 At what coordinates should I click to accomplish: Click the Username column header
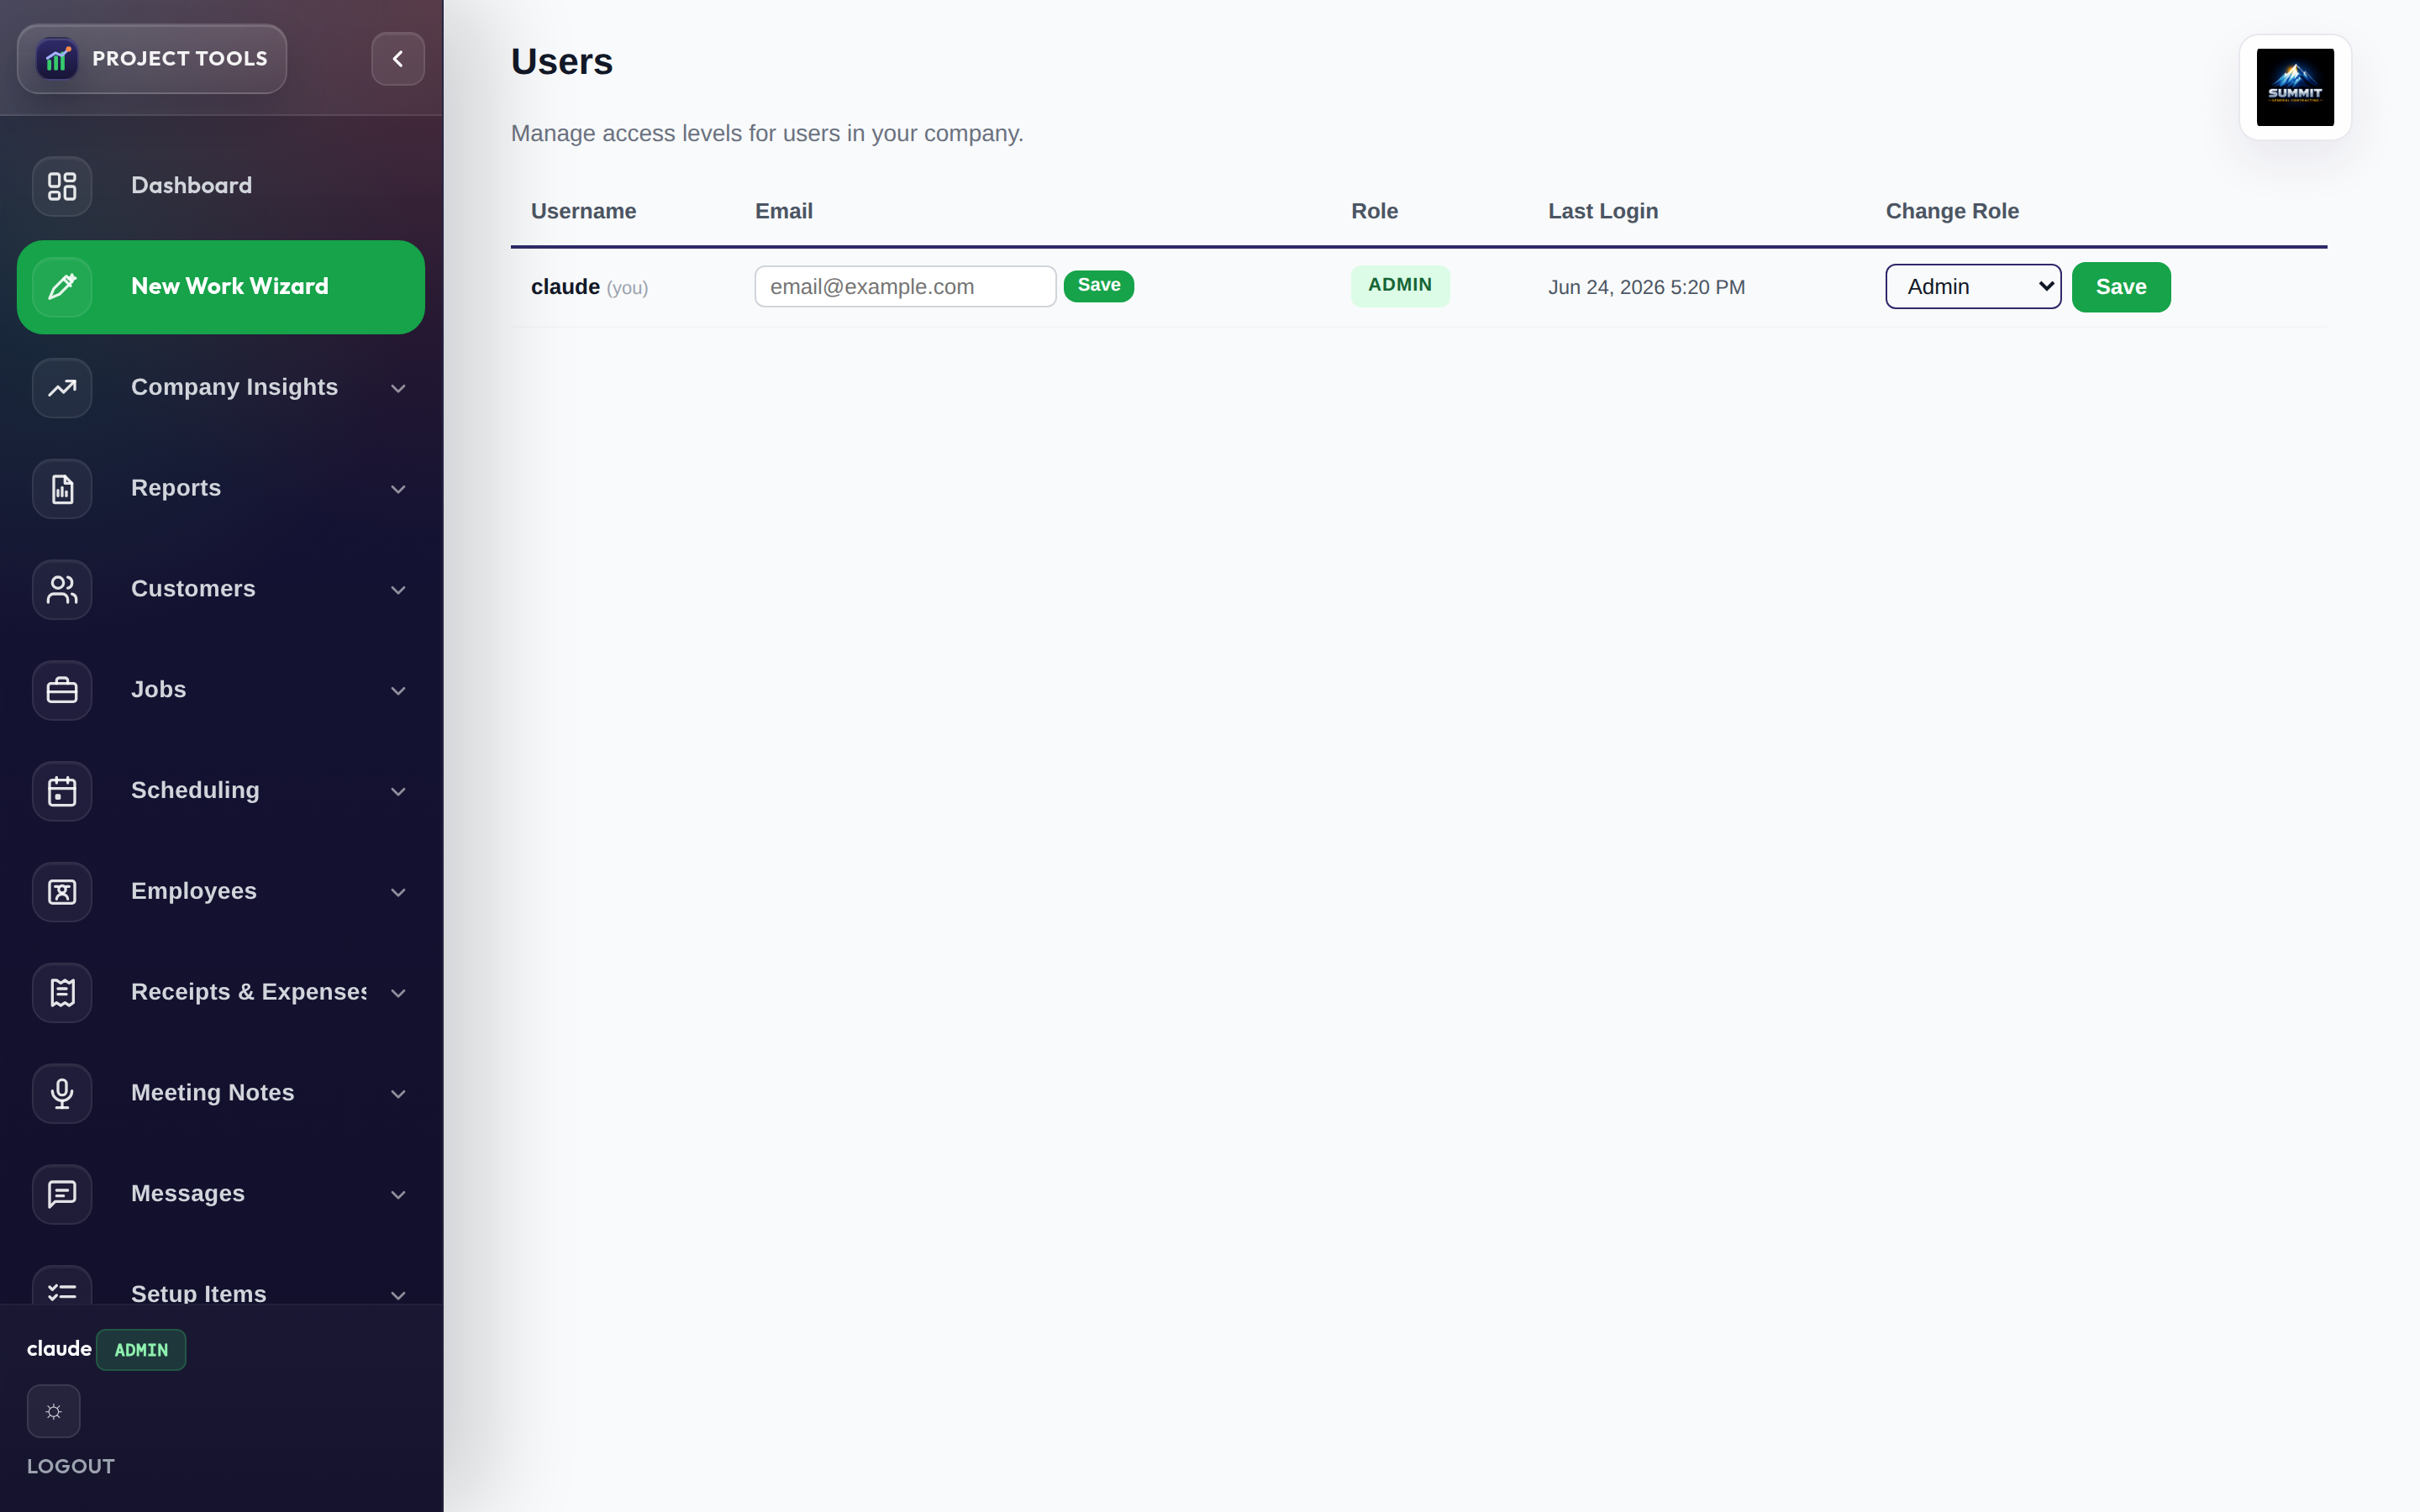(x=583, y=211)
